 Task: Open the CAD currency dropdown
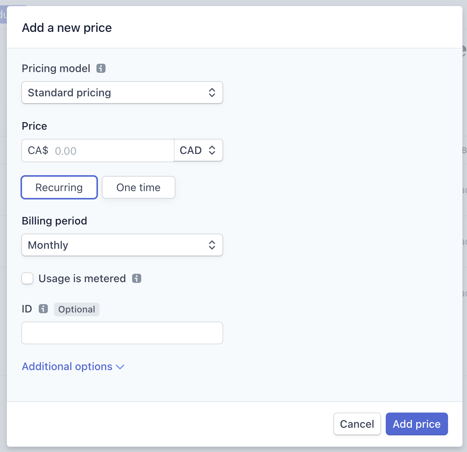pyautogui.click(x=198, y=150)
